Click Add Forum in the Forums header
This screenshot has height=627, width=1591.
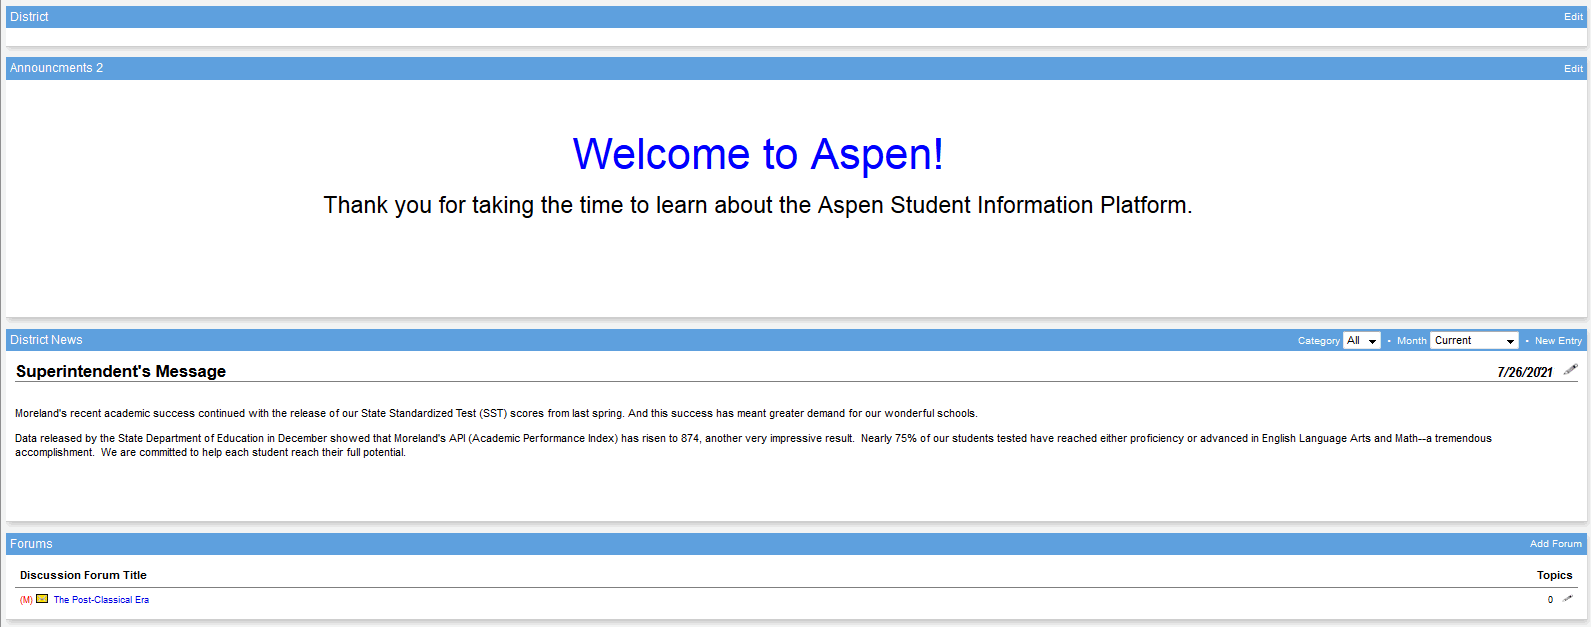point(1555,544)
